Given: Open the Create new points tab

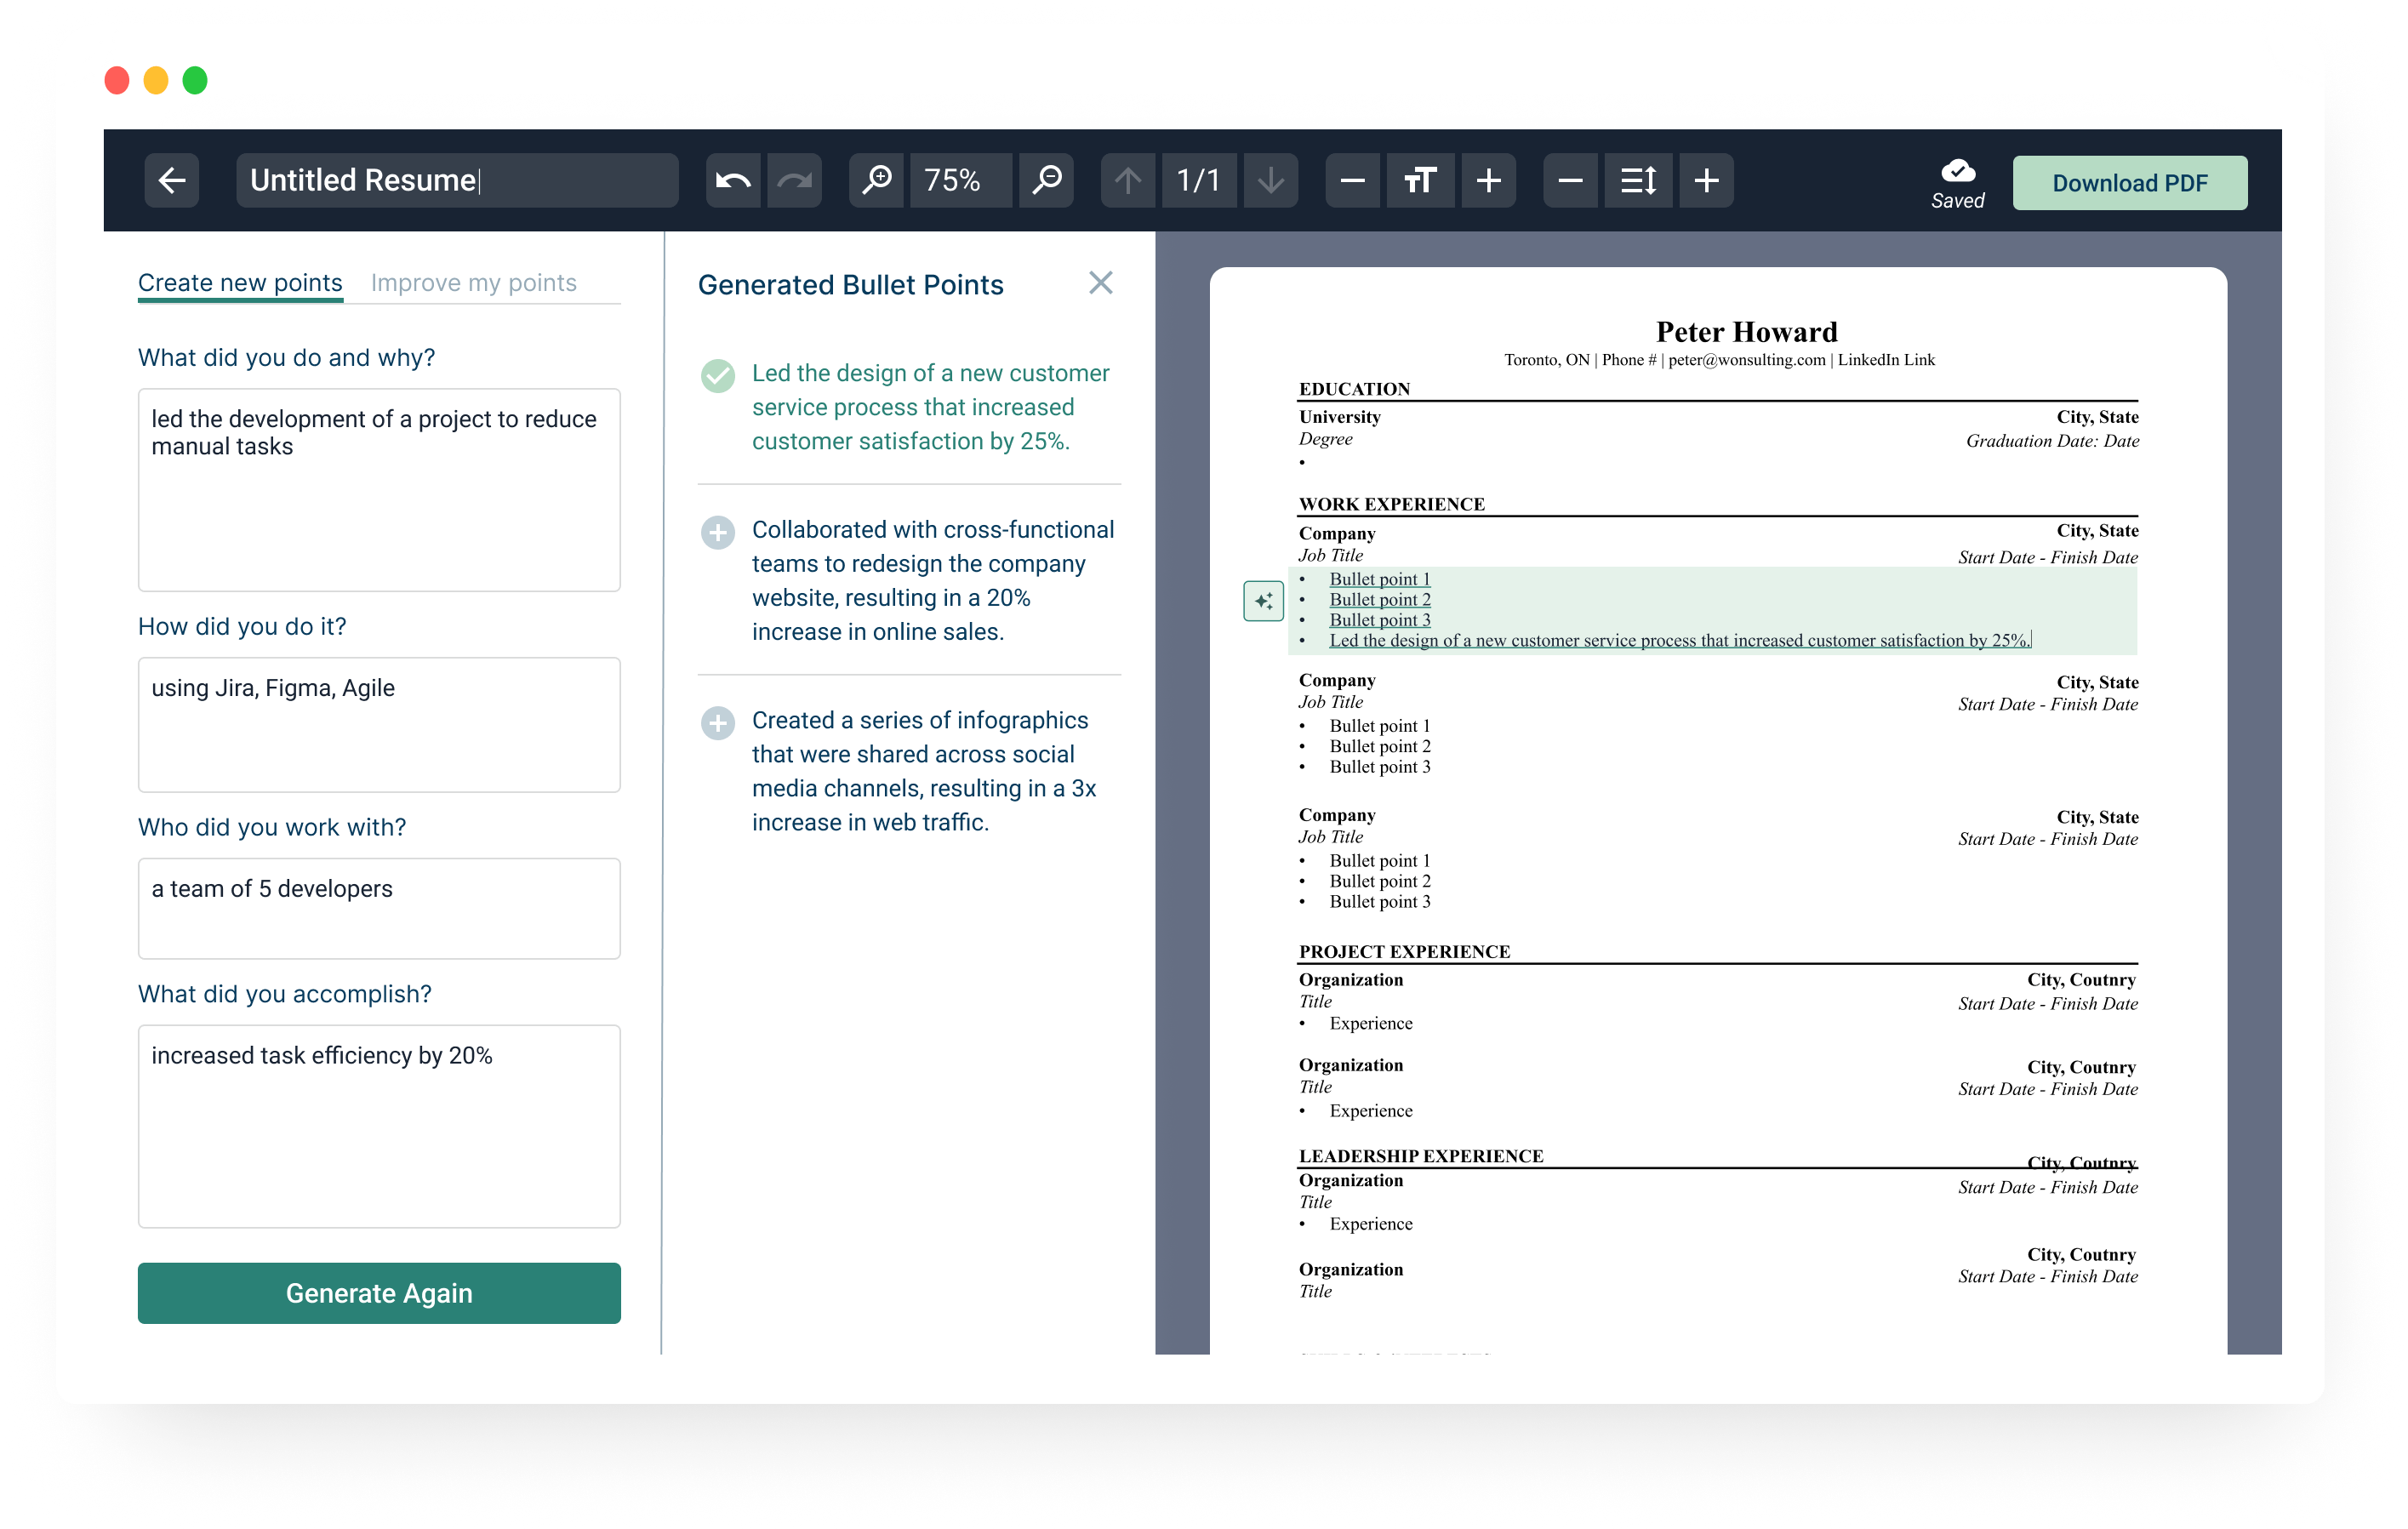Looking at the screenshot, I should [239, 283].
